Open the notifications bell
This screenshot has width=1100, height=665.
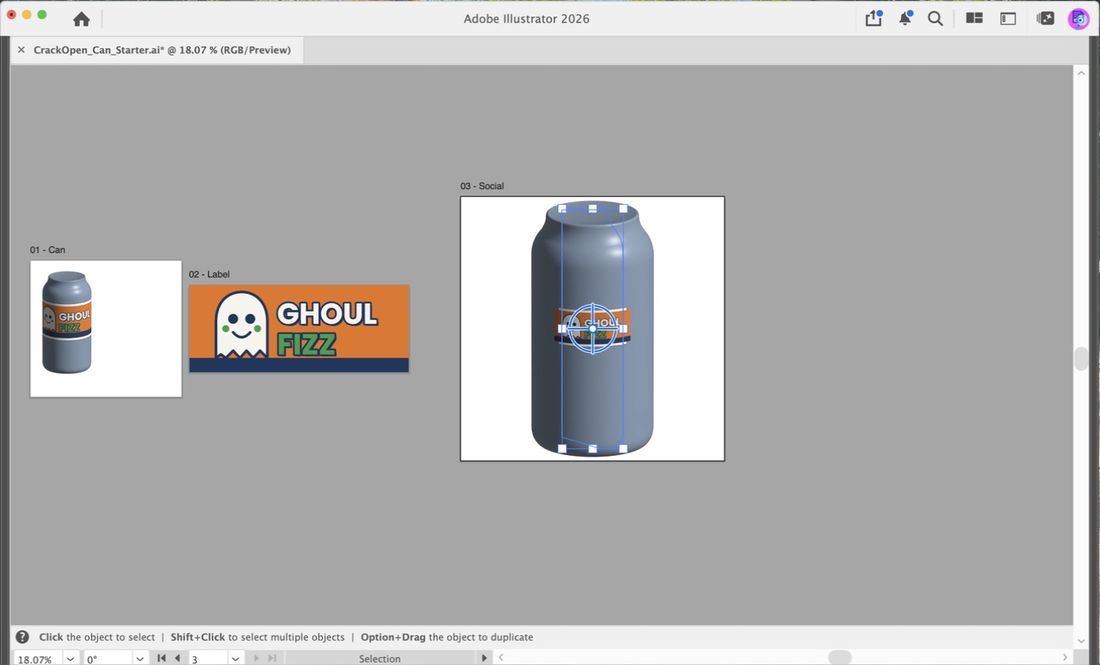906,18
